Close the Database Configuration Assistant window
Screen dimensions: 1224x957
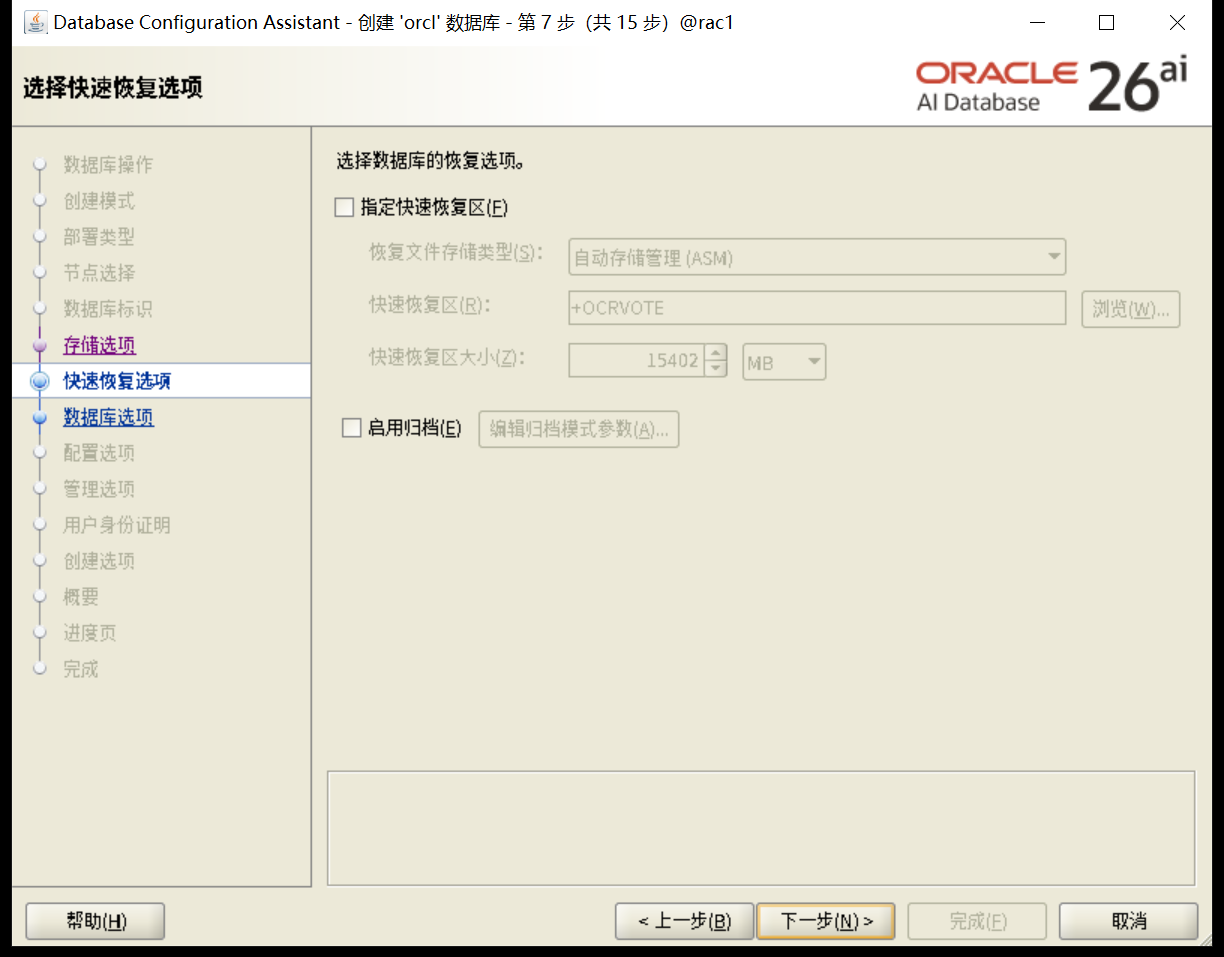[x=1177, y=22]
